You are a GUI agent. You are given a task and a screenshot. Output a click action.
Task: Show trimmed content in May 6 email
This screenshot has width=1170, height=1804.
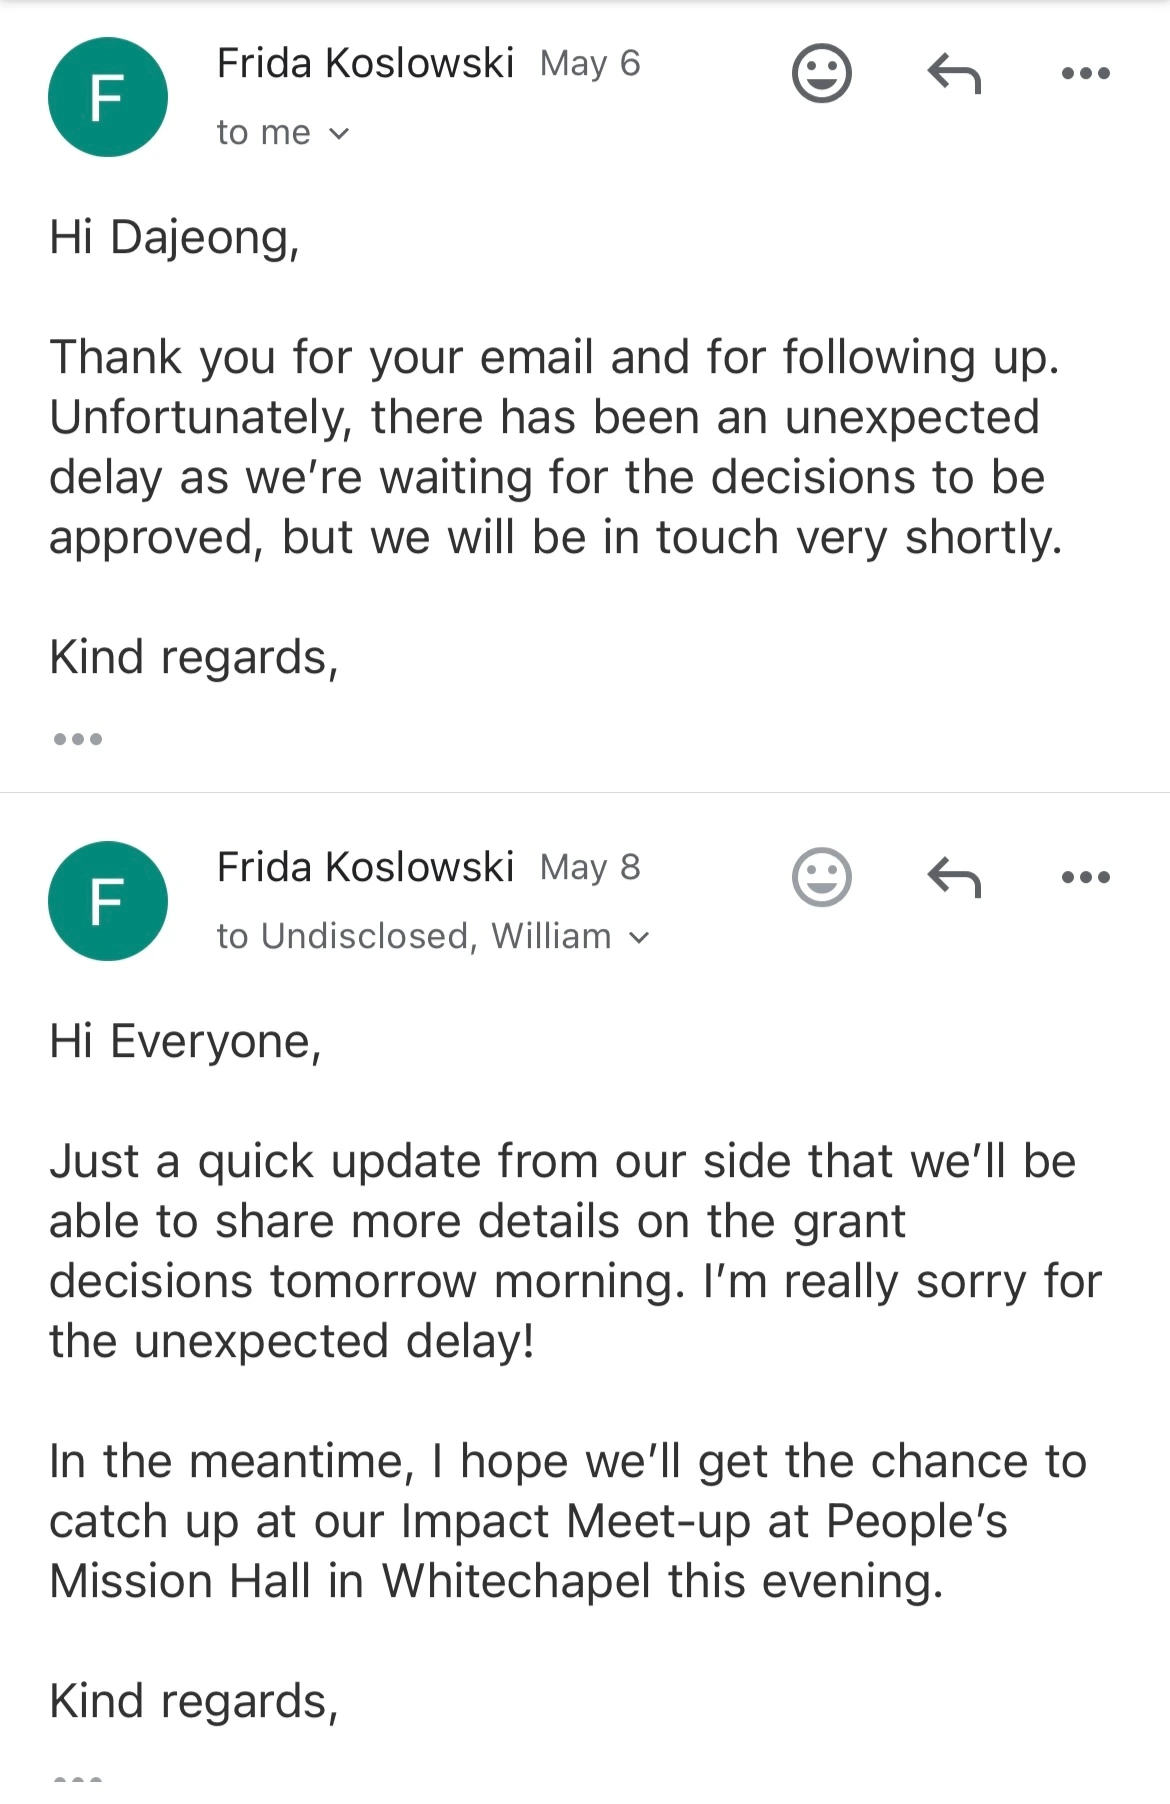77,740
